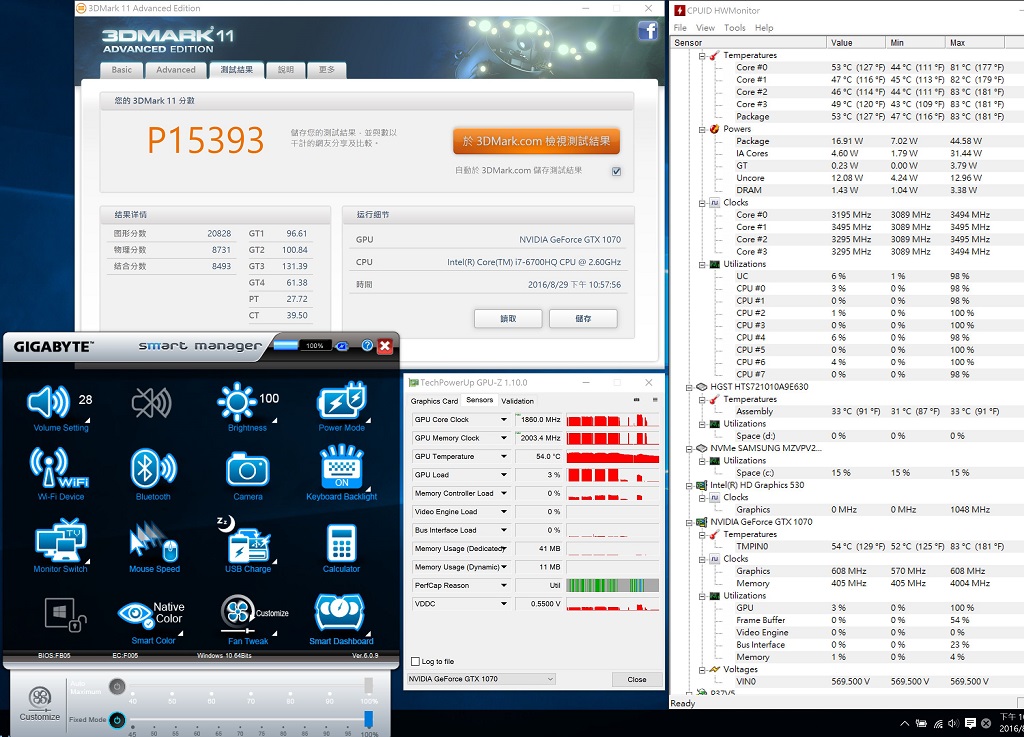Open the GPU selection combo box in GPU-Z

click(481, 679)
